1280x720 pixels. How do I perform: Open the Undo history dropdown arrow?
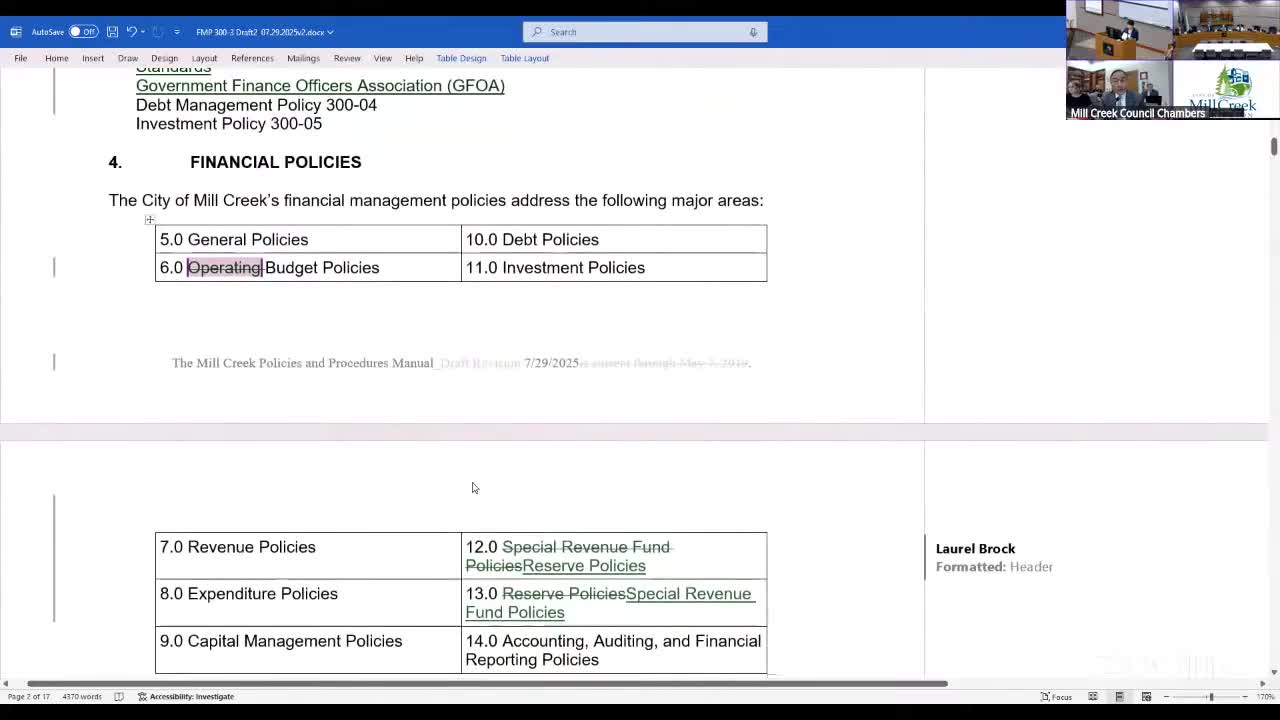tap(142, 32)
